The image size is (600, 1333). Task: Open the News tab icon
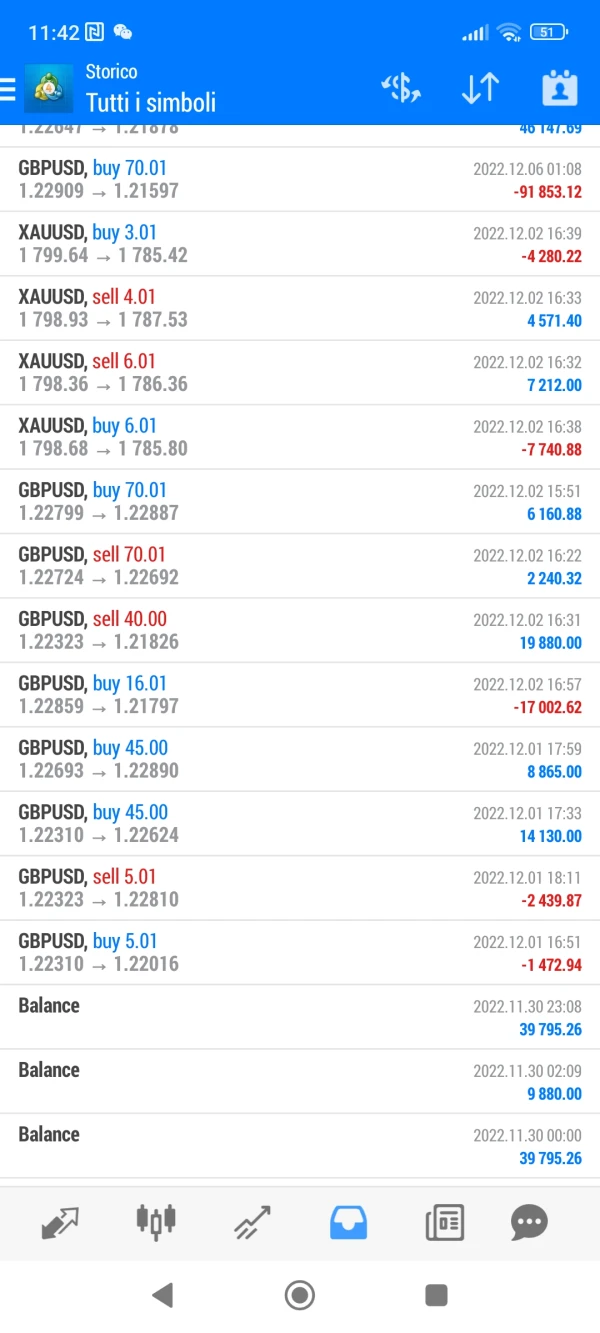pyautogui.click(x=444, y=1221)
